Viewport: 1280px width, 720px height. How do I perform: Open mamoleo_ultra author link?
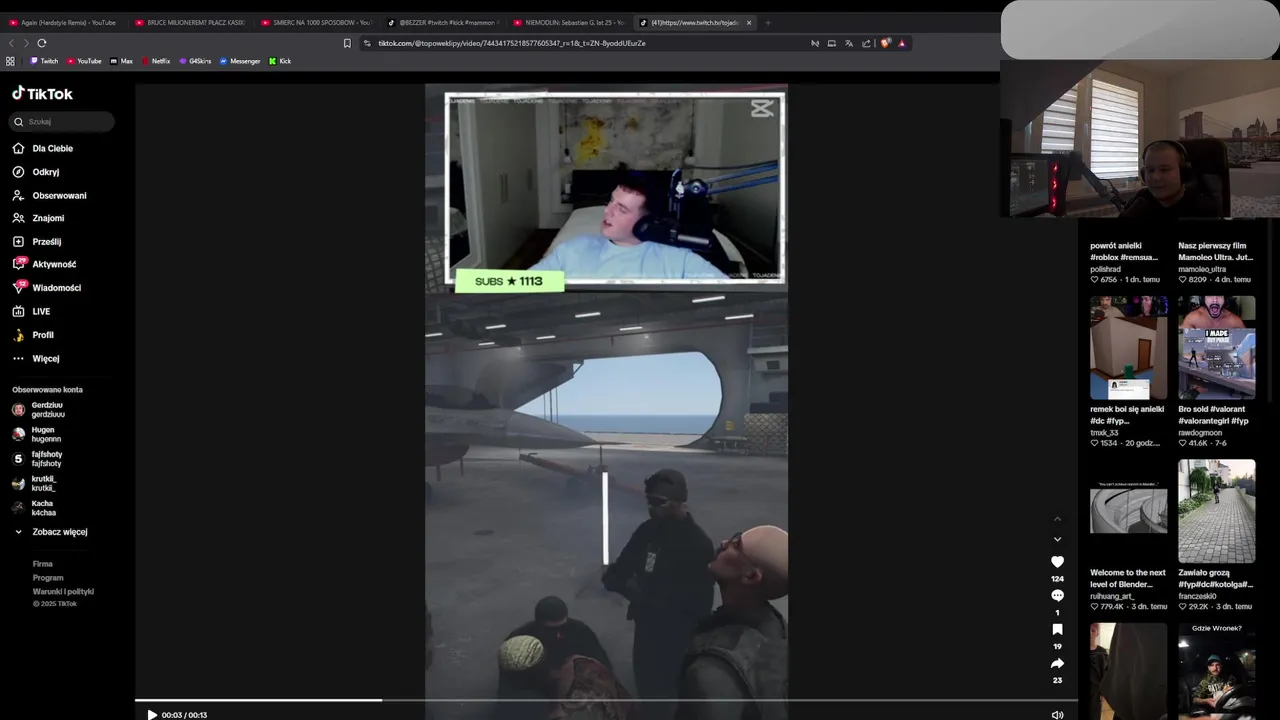[1202, 269]
